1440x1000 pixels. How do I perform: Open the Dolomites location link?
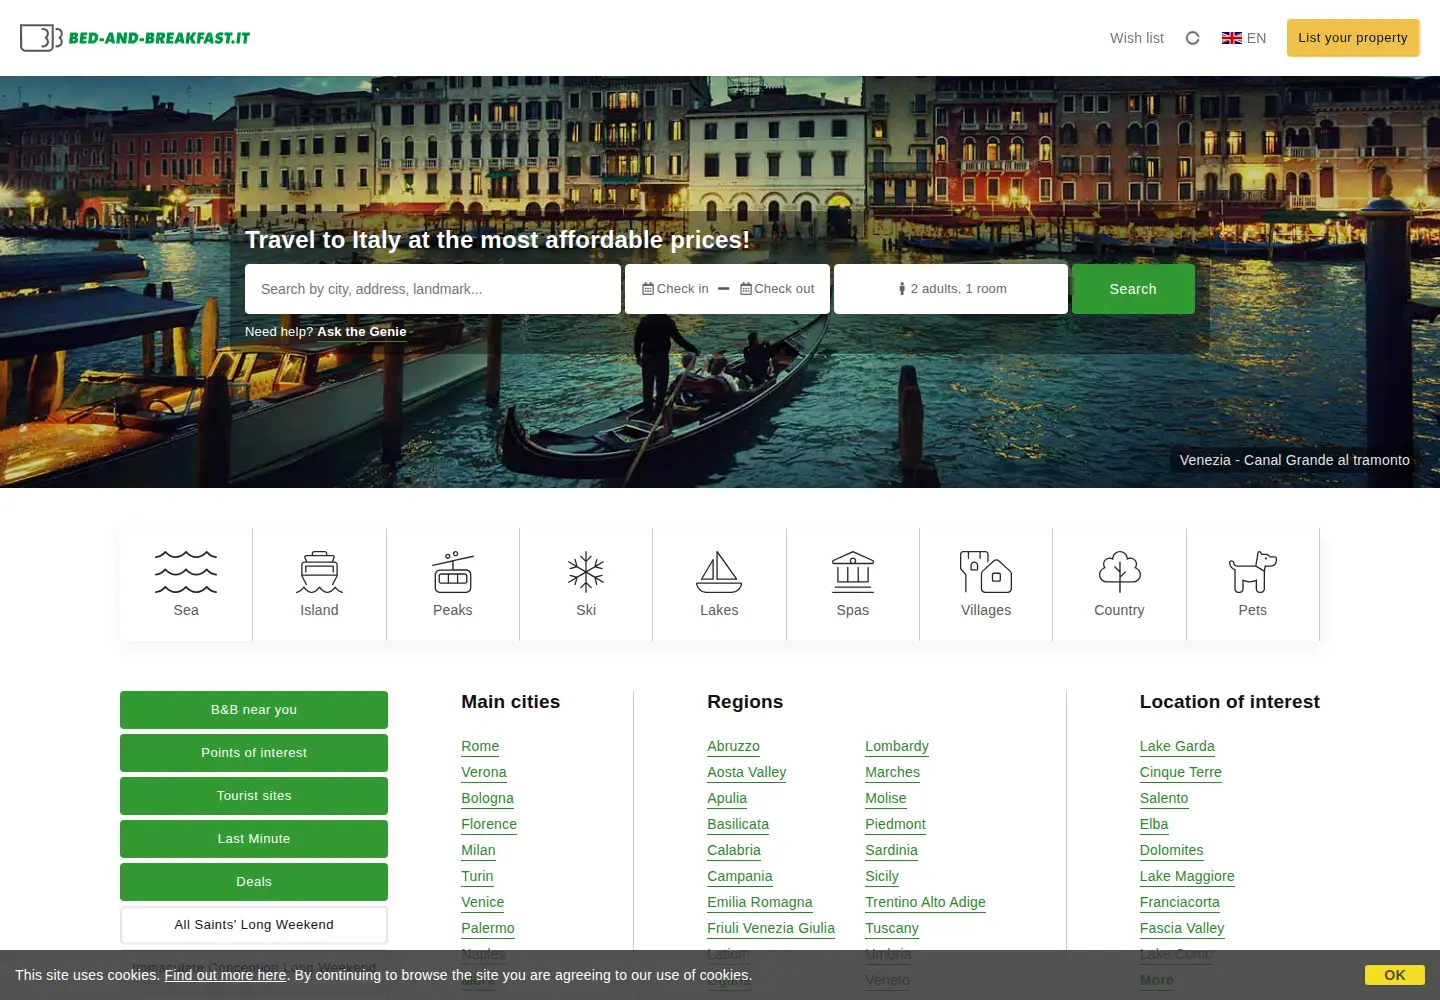click(1172, 850)
